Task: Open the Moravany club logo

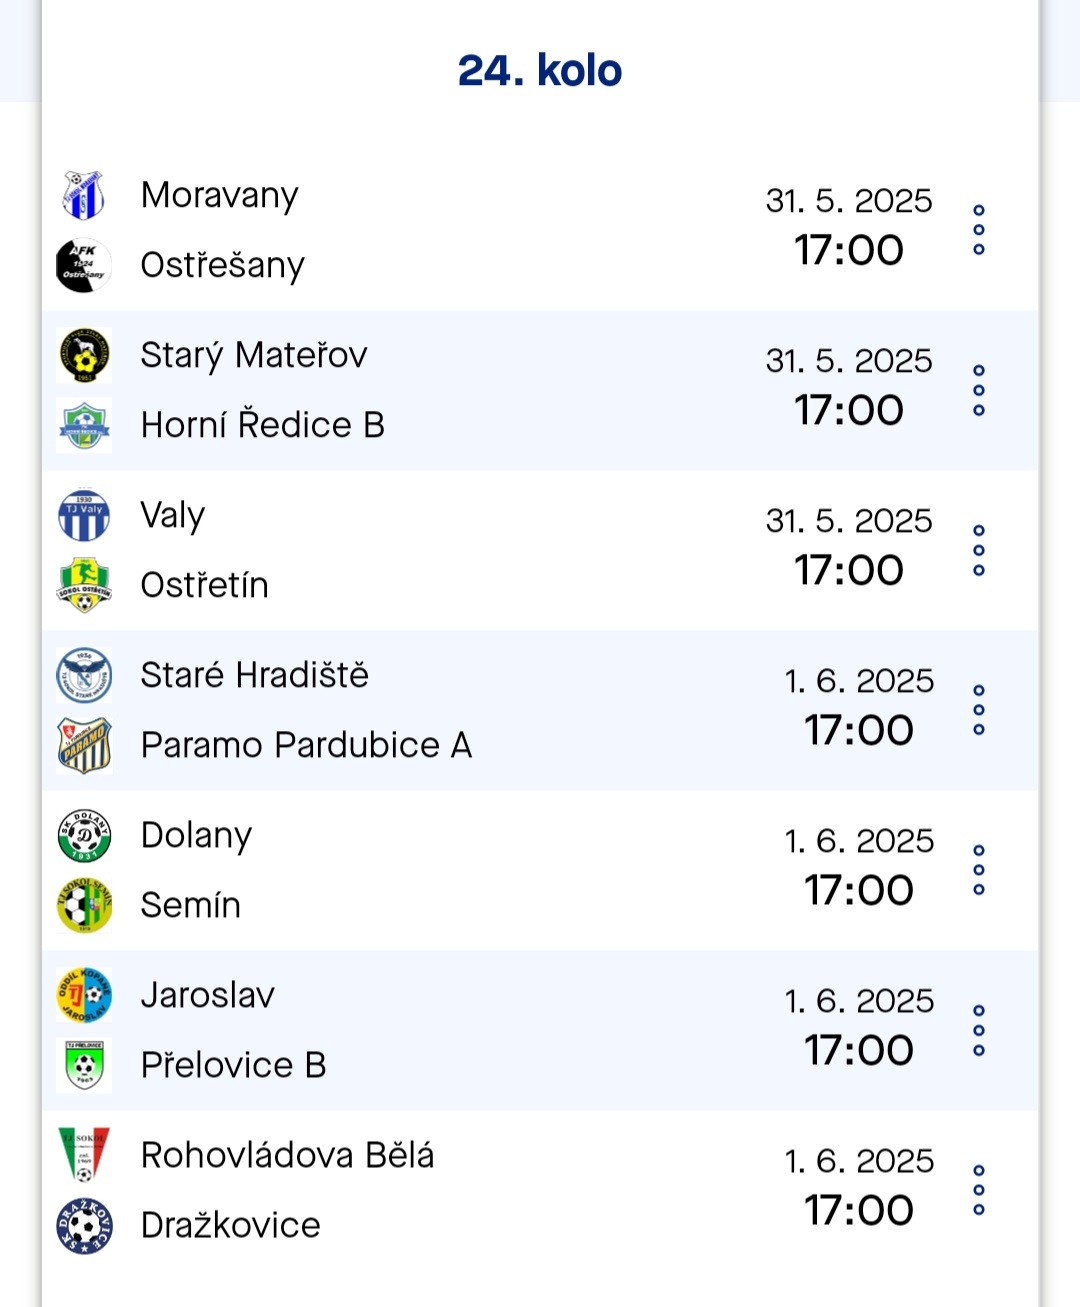Action: coord(84,195)
